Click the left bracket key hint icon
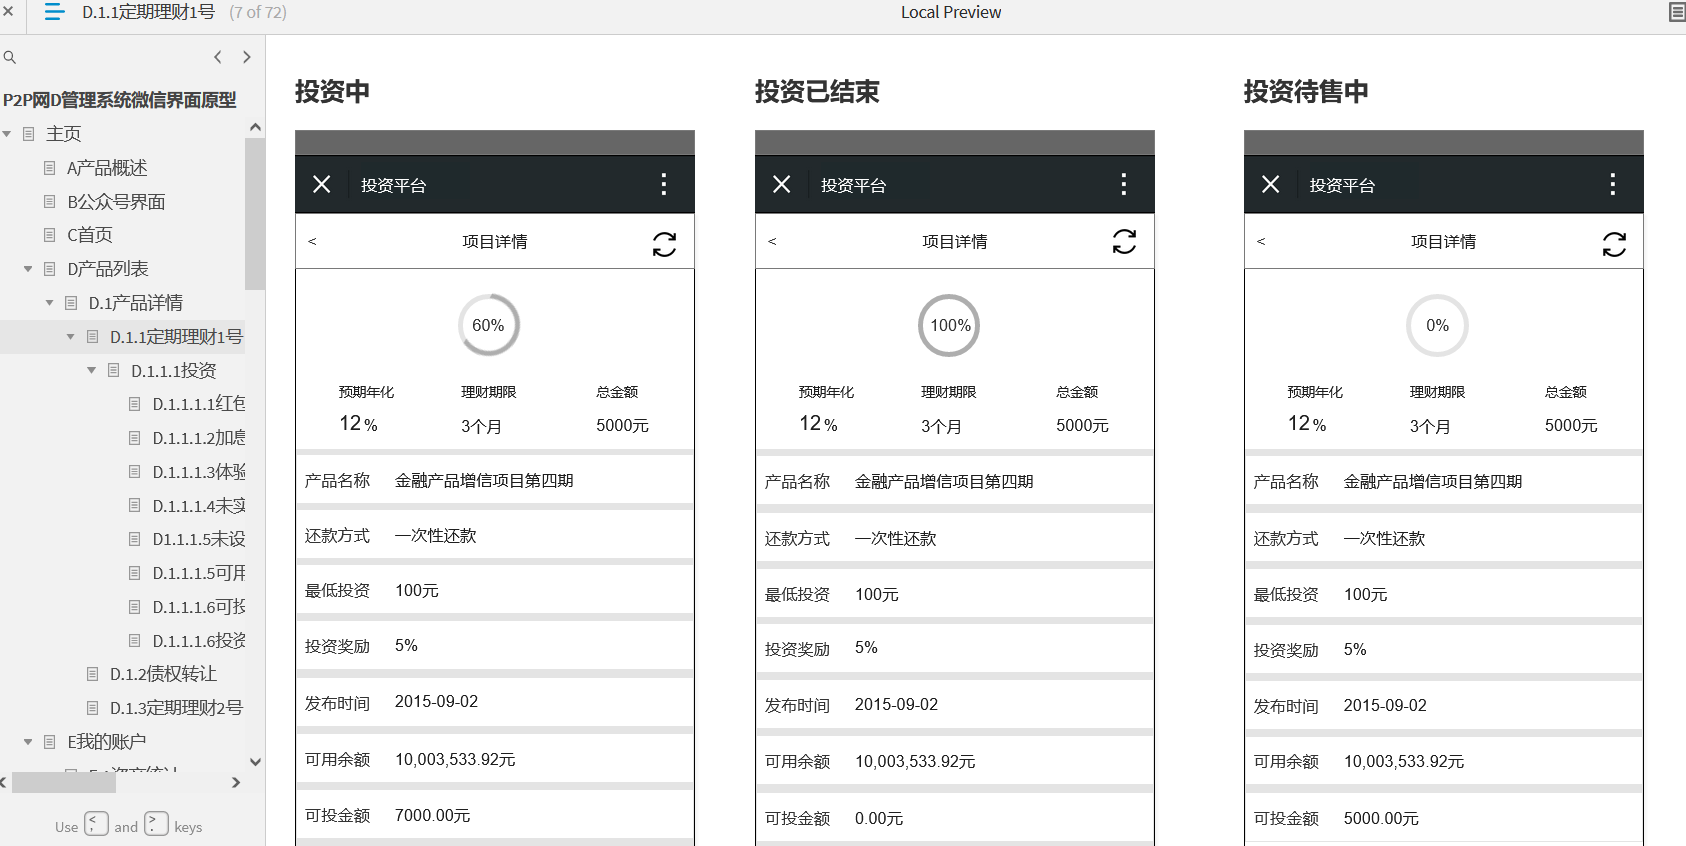 [x=96, y=824]
